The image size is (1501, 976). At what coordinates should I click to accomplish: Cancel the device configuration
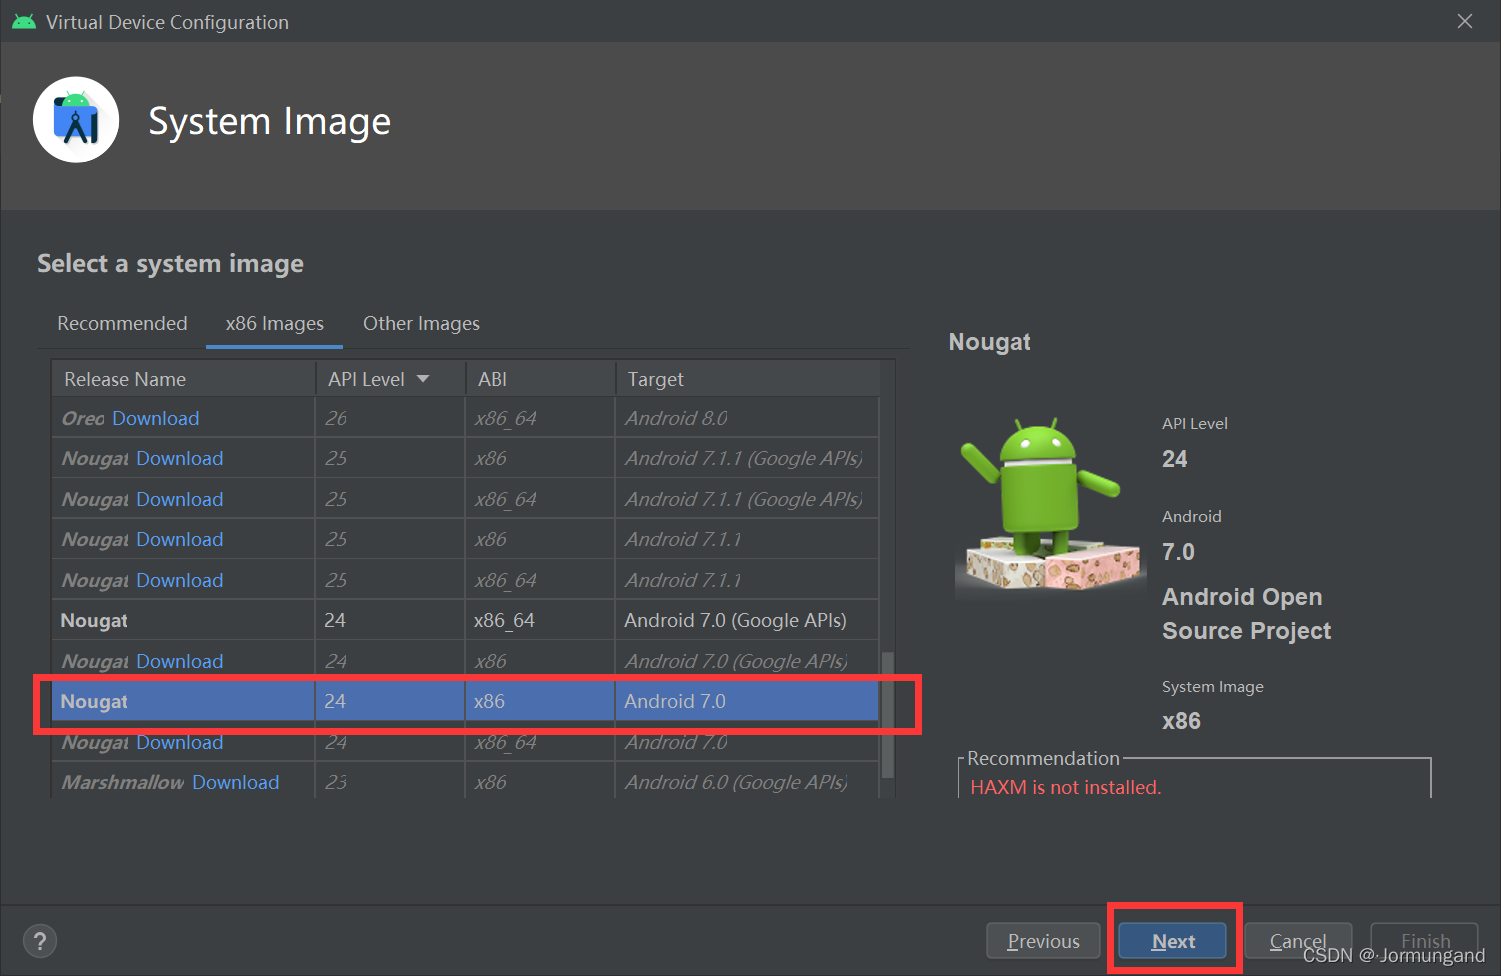click(1298, 941)
